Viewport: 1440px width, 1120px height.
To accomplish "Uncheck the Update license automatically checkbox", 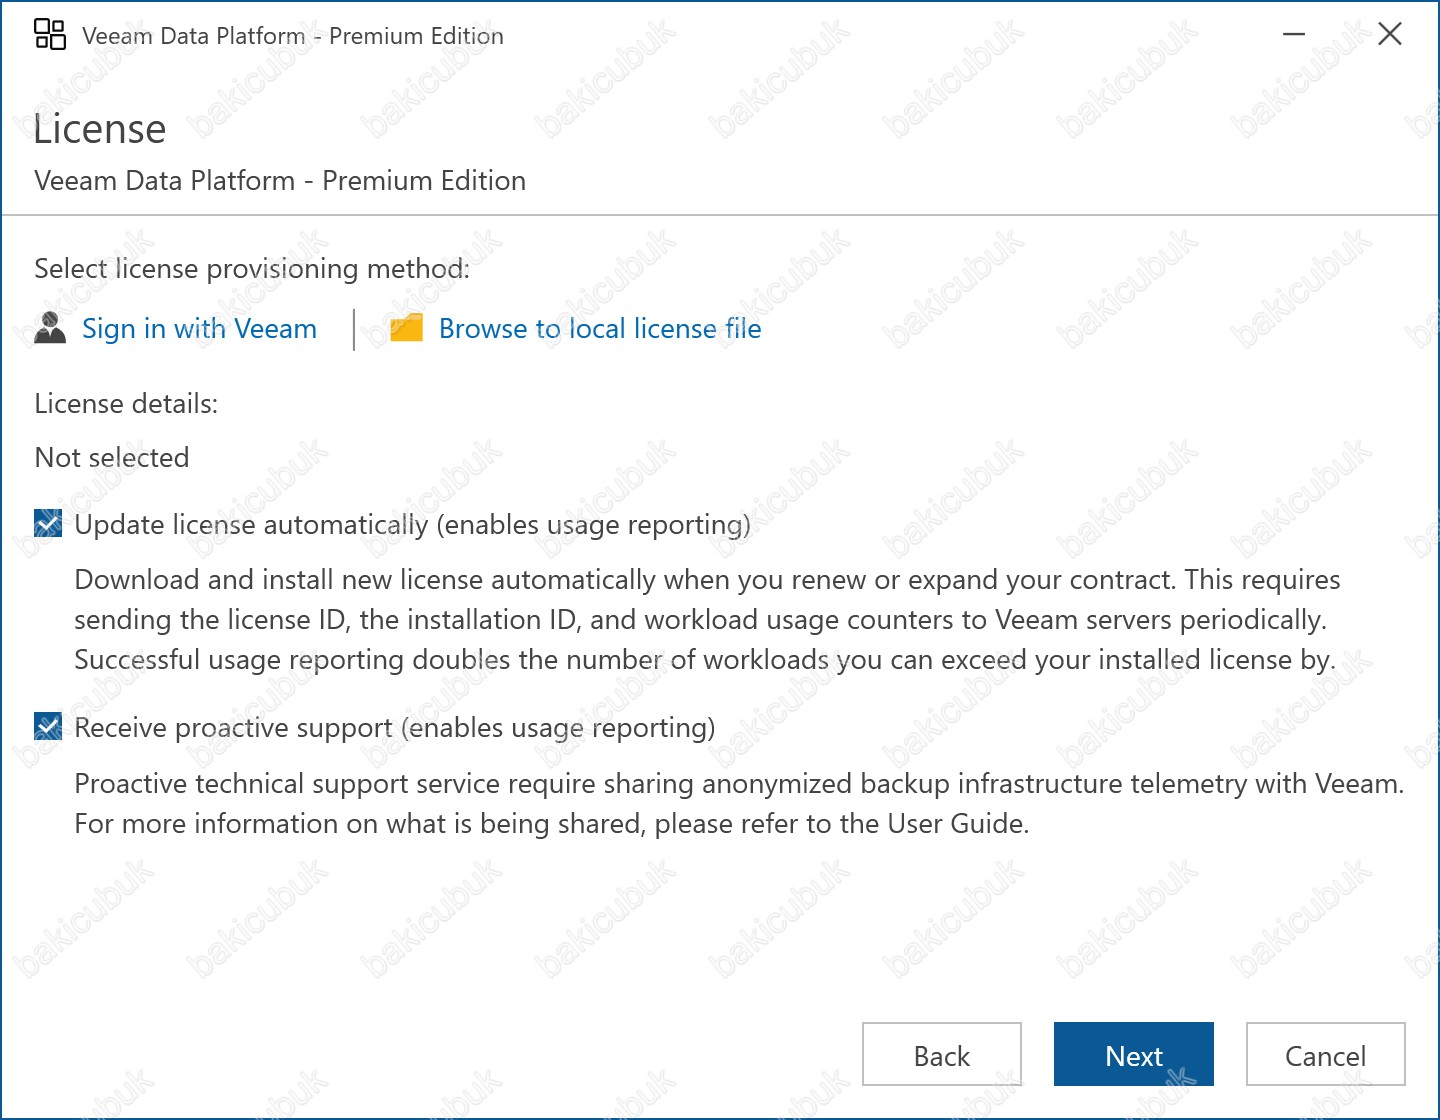I will pyautogui.click(x=48, y=524).
